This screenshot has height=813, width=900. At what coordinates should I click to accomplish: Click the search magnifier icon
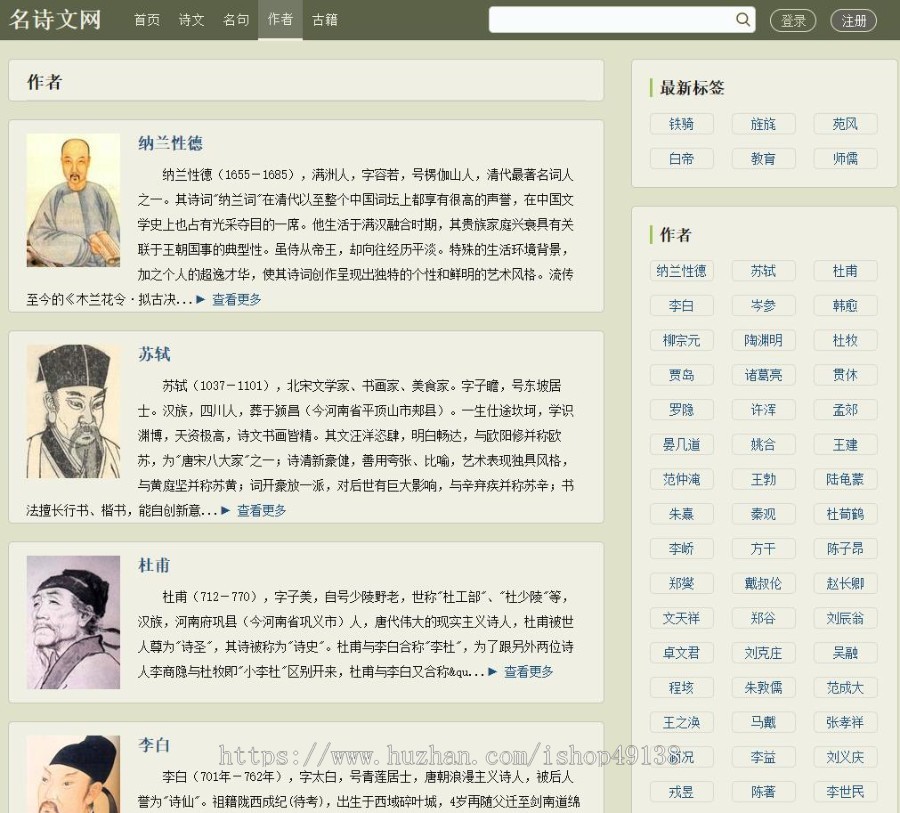(x=743, y=20)
